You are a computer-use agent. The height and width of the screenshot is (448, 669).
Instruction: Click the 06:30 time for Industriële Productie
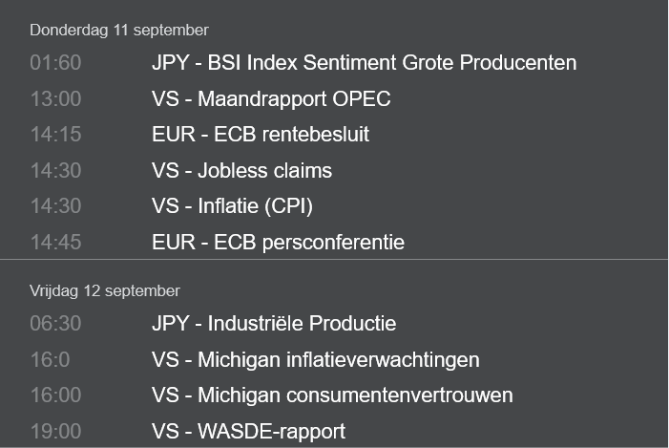(55, 323)
